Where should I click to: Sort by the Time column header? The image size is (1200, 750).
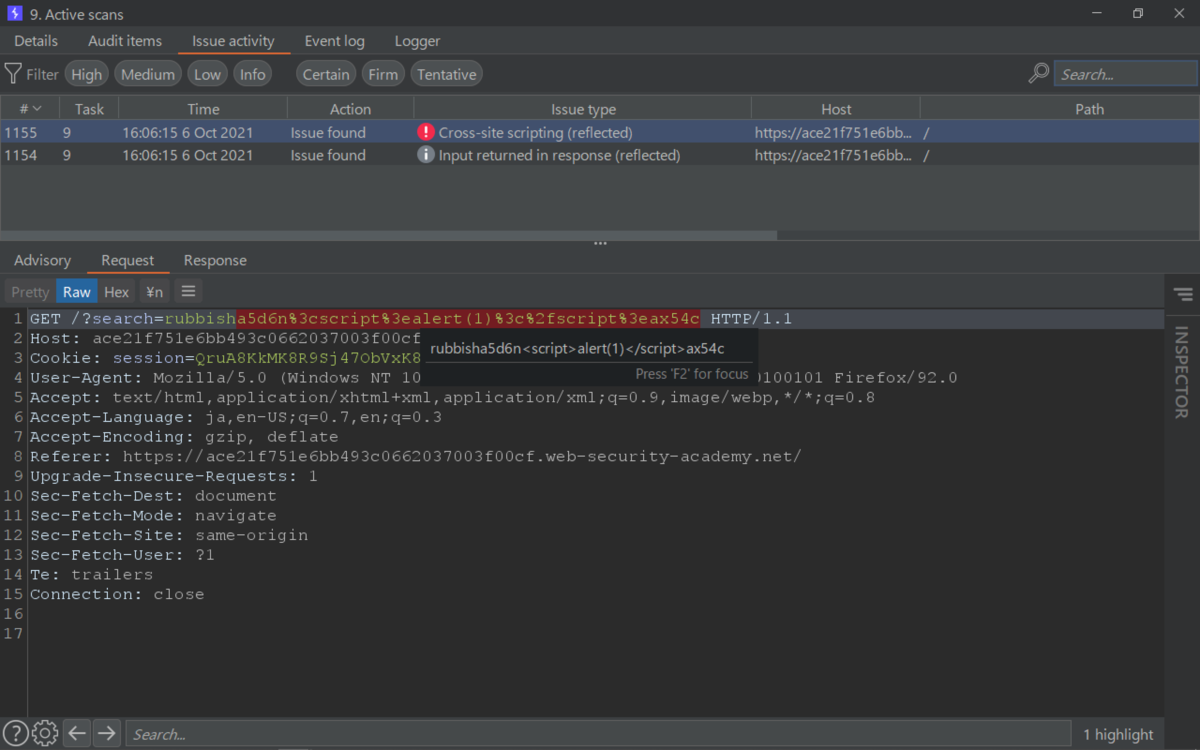tap(203, 109)
